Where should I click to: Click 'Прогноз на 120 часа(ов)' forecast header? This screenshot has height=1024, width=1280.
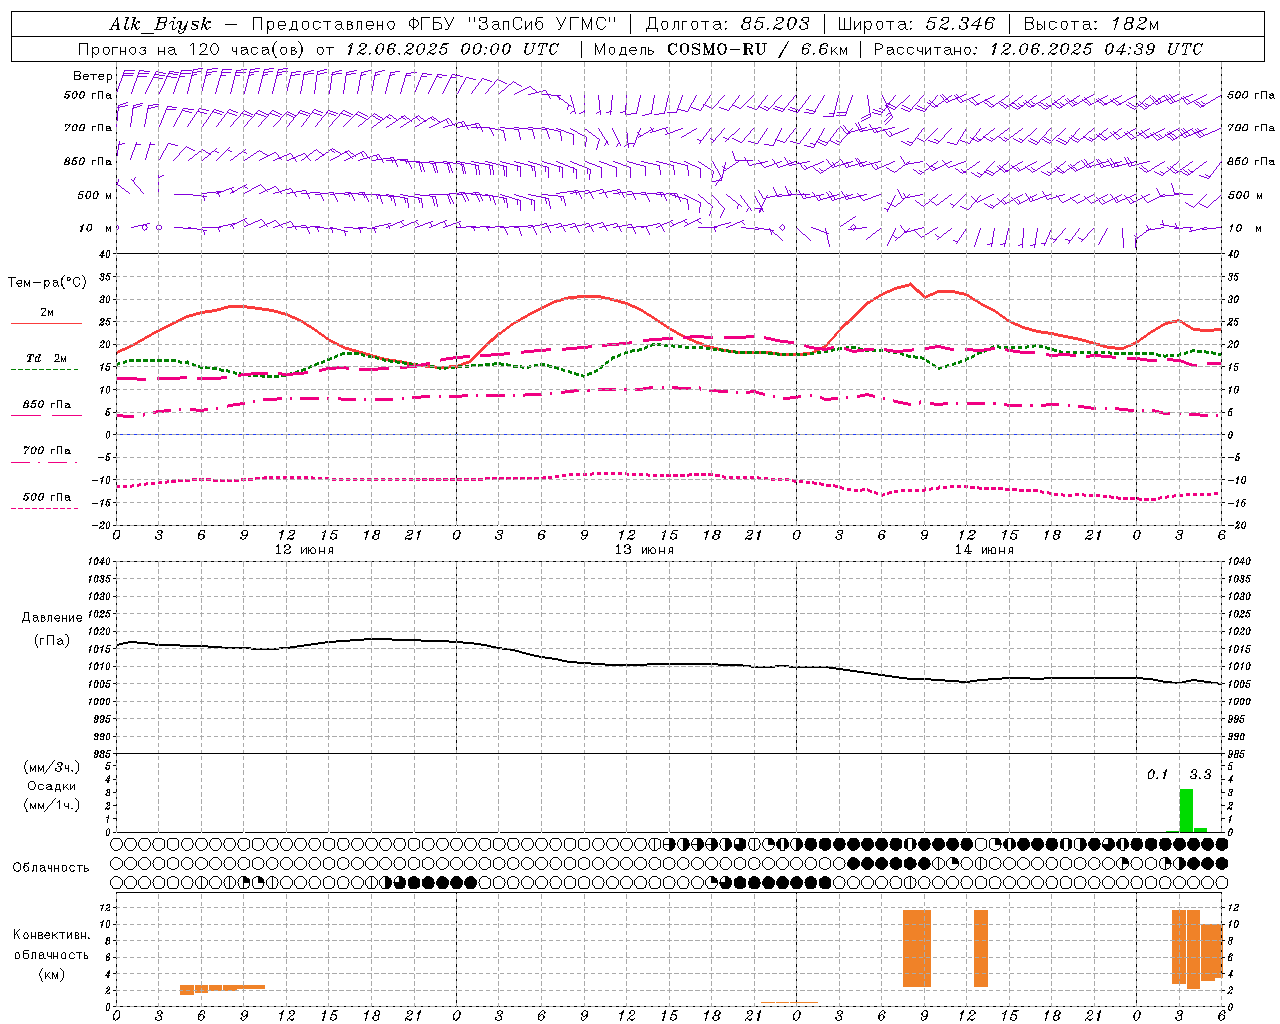pyautogui.click(x=193, y=49)
